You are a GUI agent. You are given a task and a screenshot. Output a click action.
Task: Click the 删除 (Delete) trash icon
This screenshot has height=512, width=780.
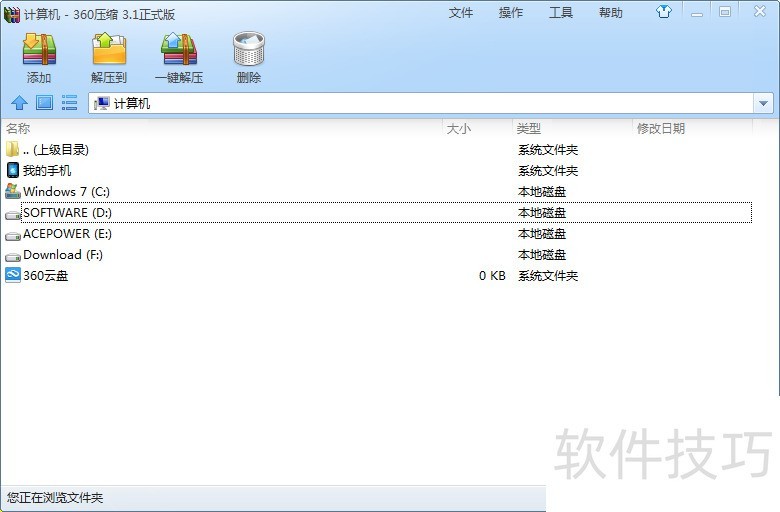click(x=249, y=49)
